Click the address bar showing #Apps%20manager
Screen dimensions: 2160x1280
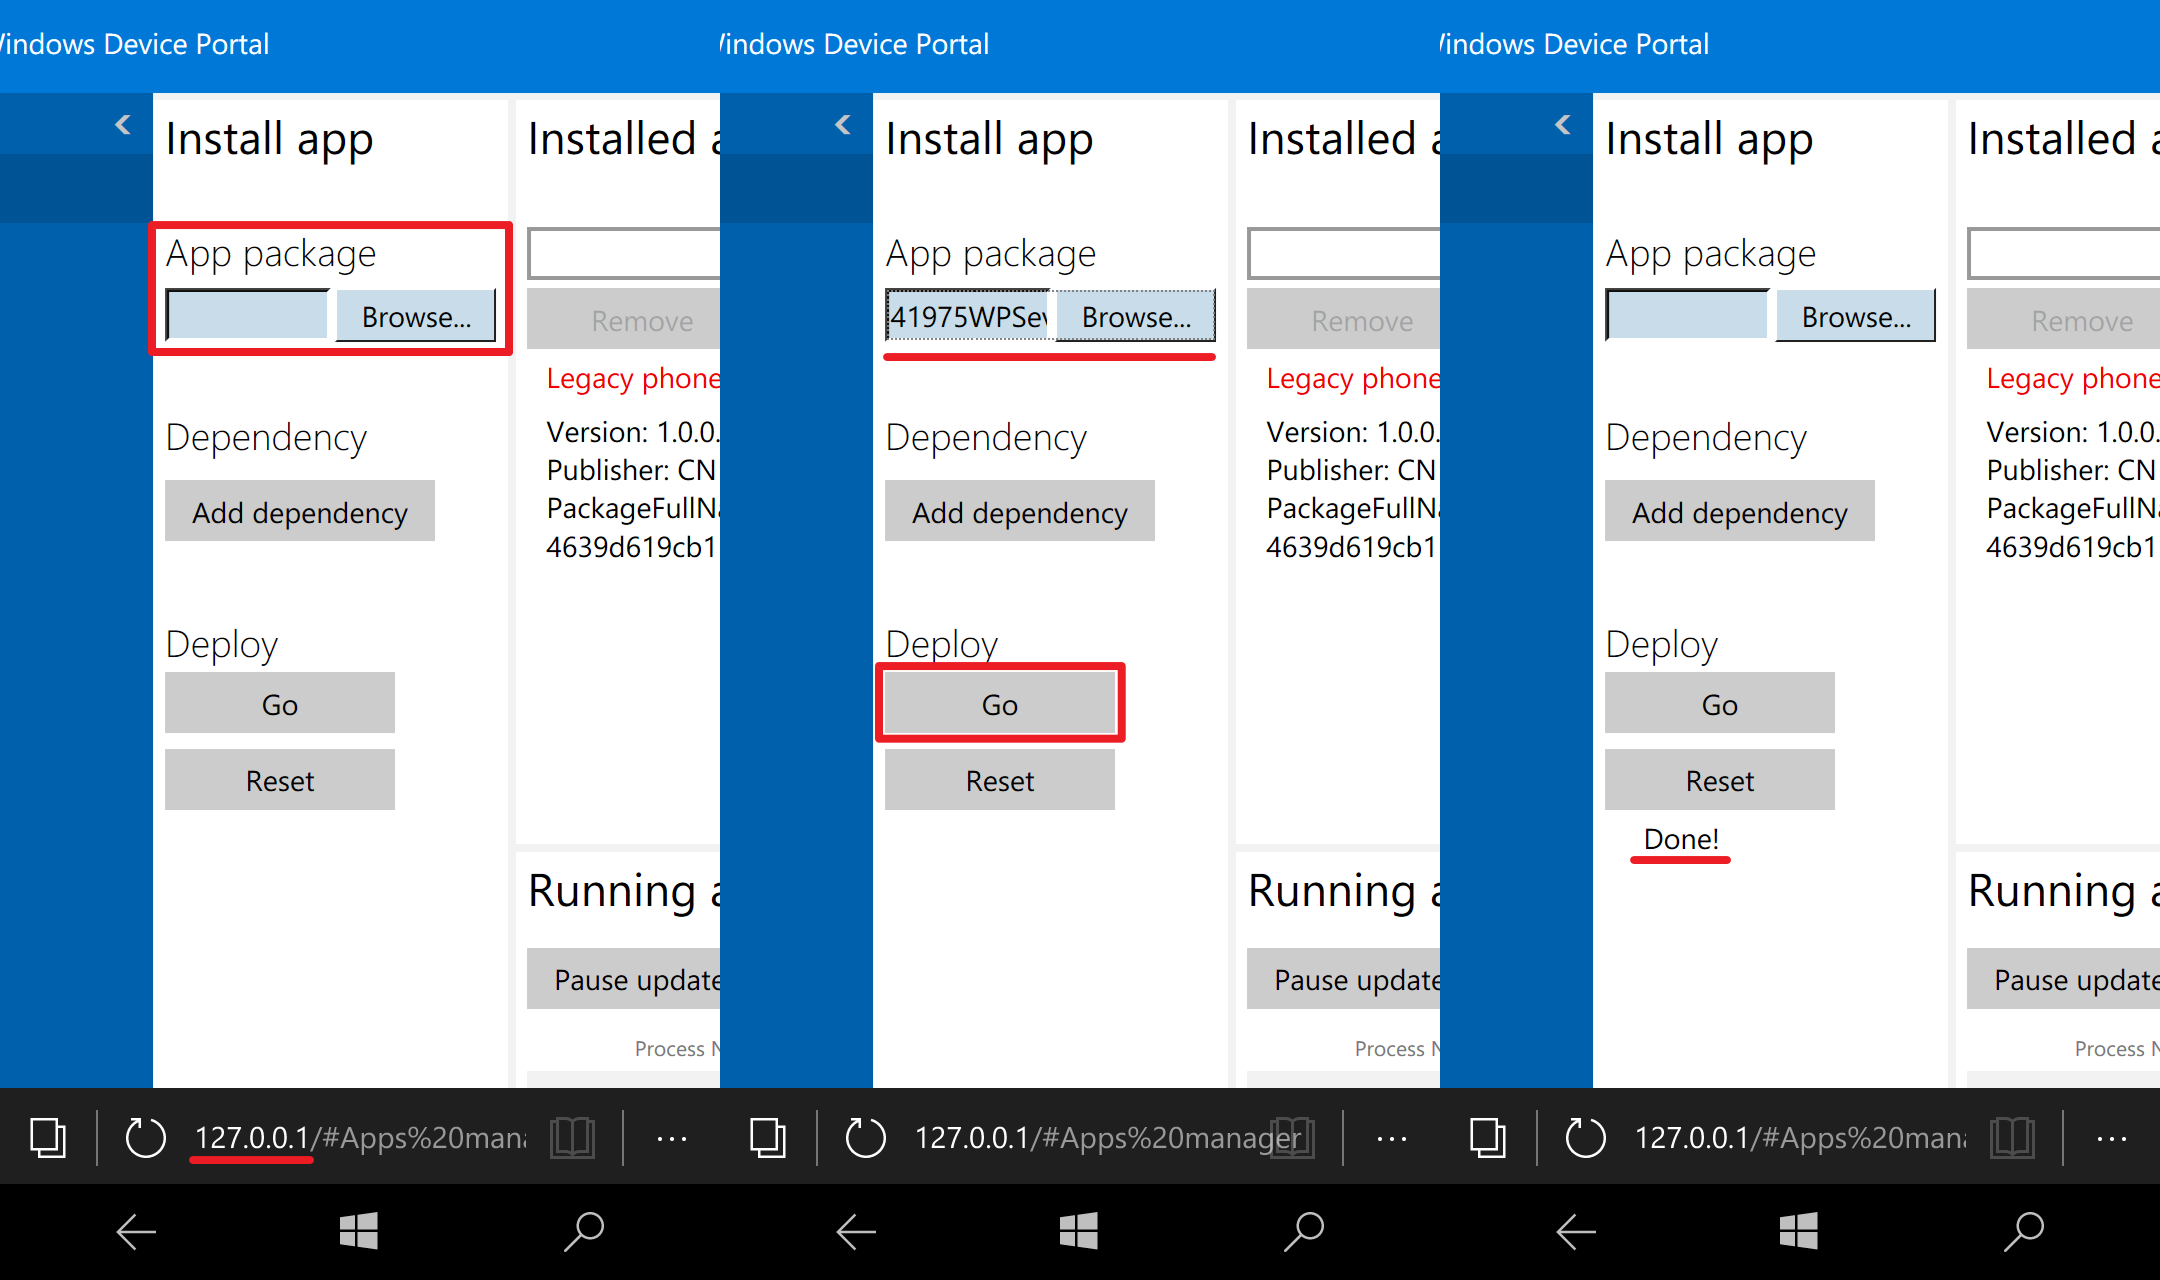pyautogui.click(x=1107, y=1137)
